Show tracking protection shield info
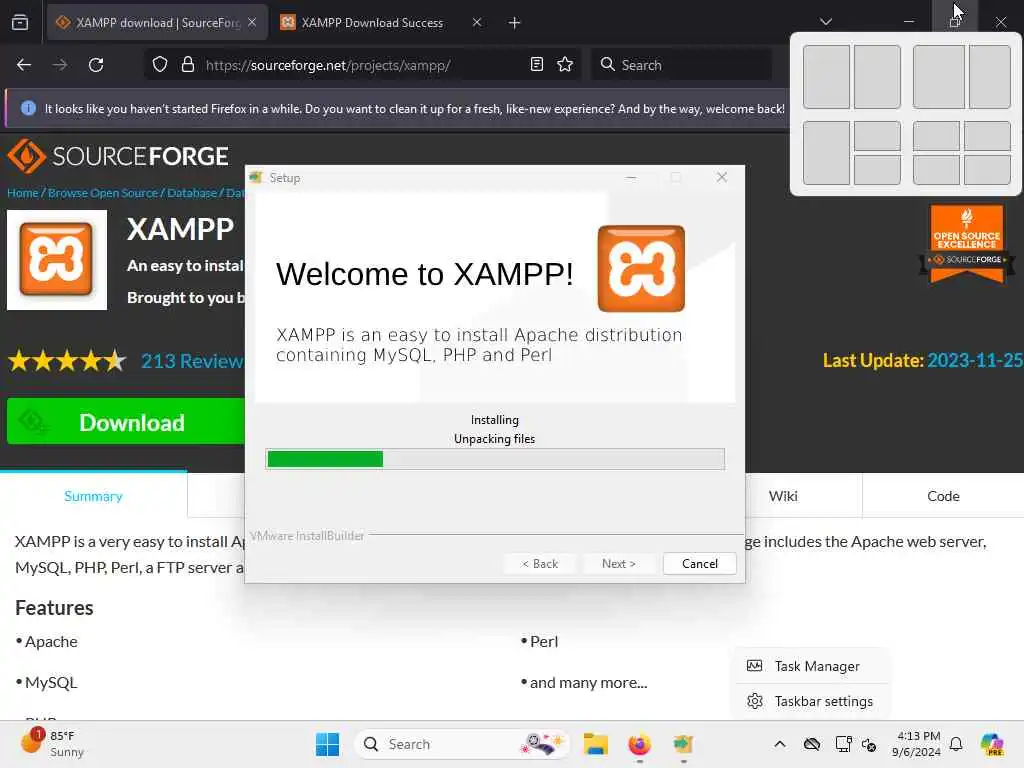The height and width of the screenshot is (768, 1024). [160, 65]
